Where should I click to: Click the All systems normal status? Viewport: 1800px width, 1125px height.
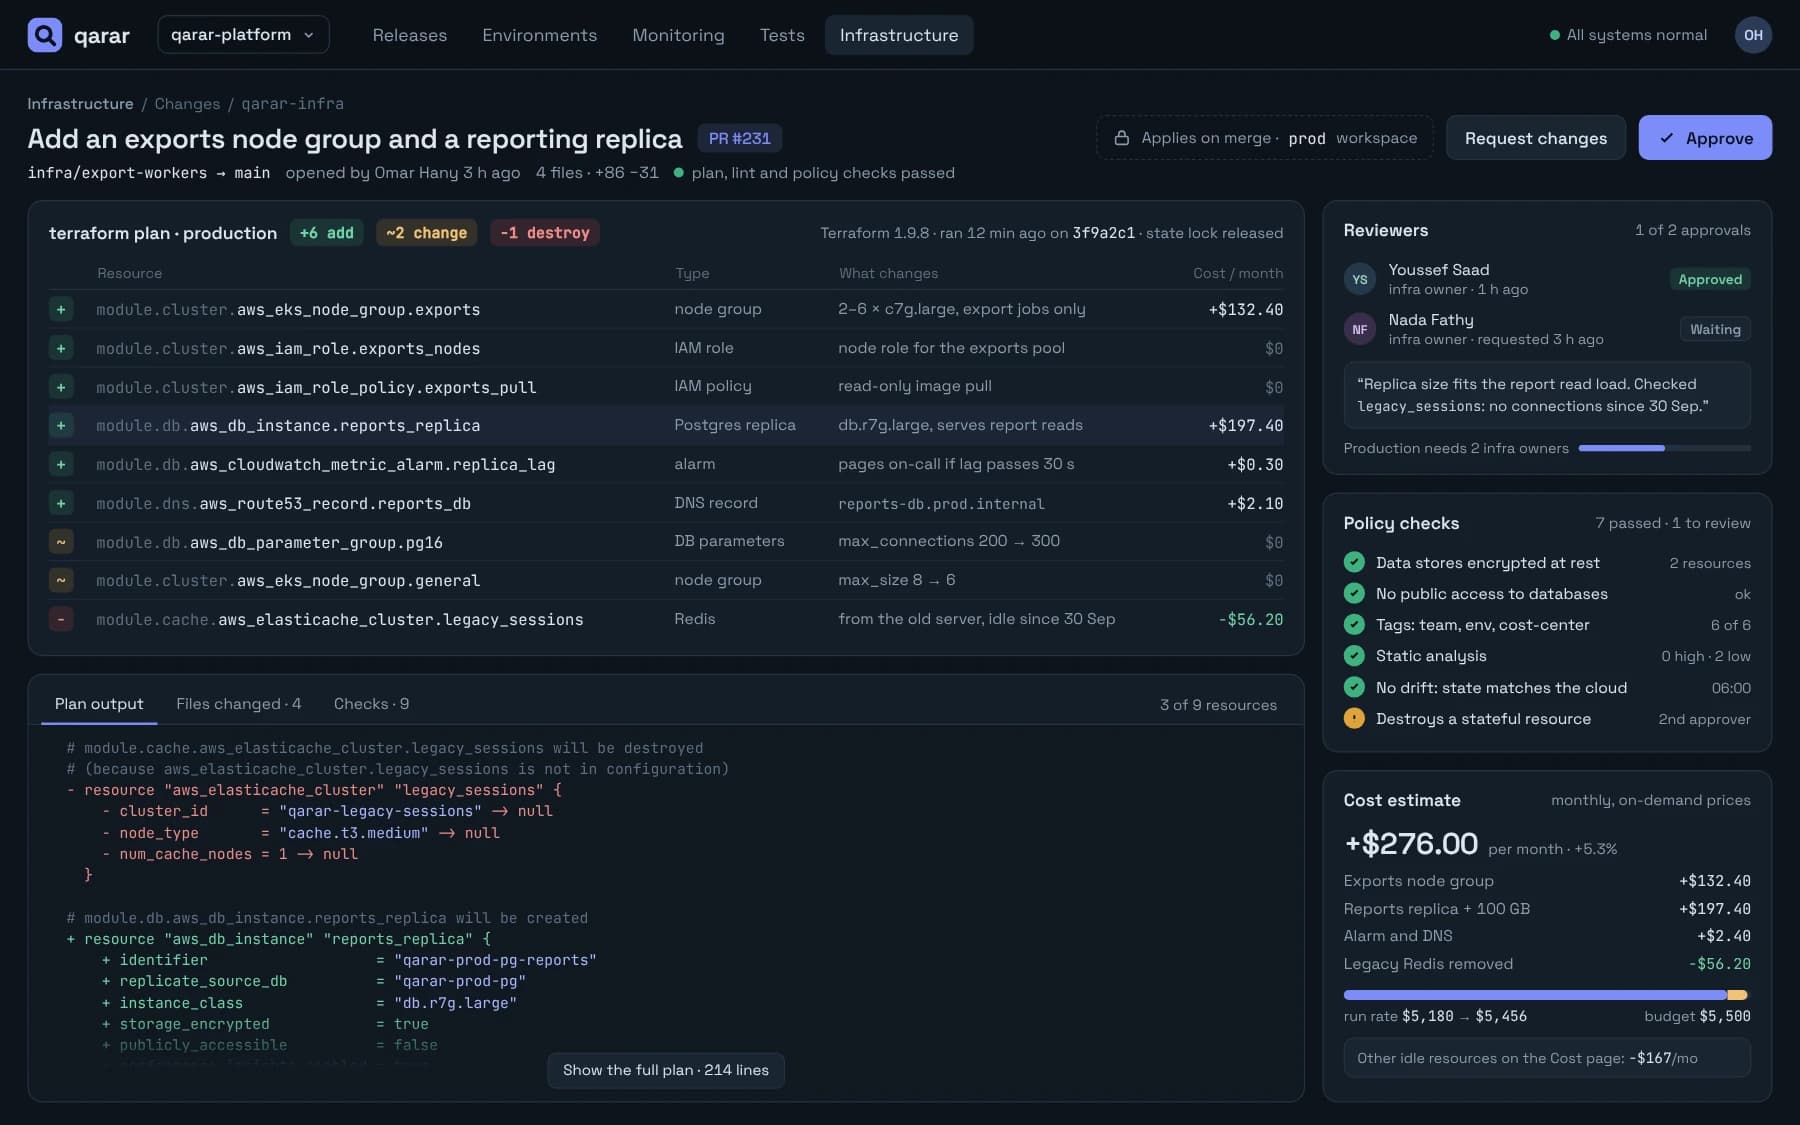(1628, 35)
